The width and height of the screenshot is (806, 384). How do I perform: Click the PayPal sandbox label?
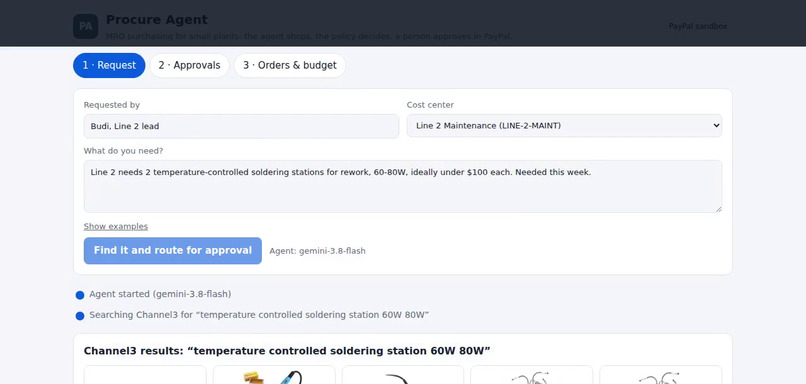tap(698, 26)
